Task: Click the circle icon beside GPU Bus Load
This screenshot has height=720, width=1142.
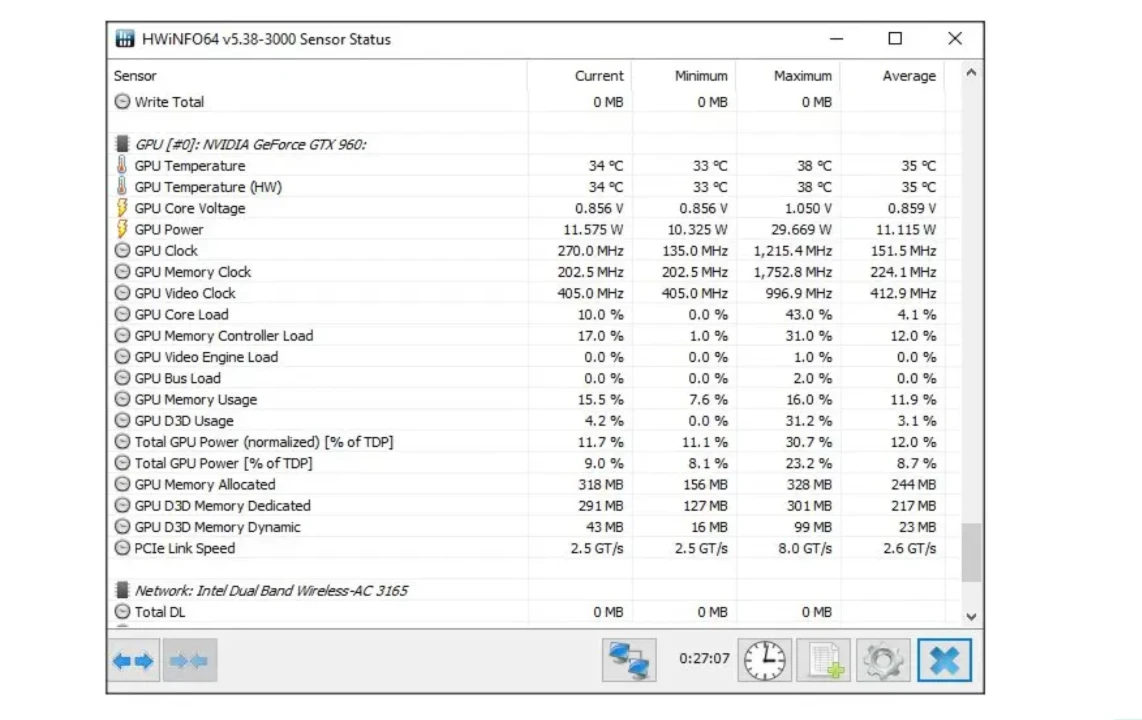Action: click(122, 378)
